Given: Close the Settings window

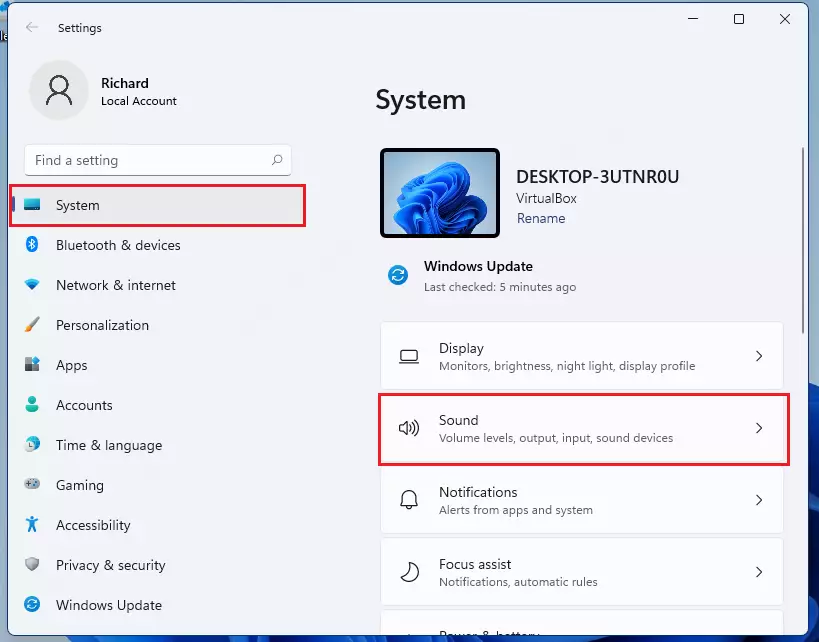Looking at the screenshot, I should coord(785,19).
